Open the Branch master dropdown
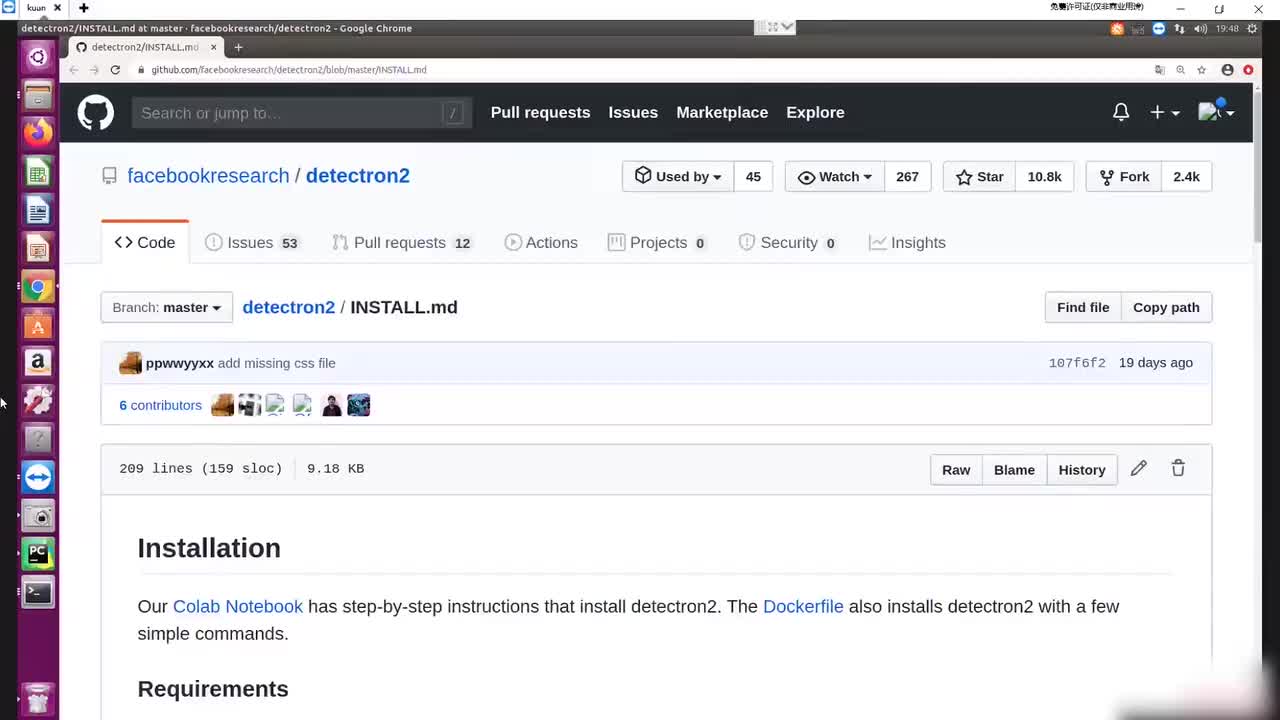This screenshot has width=1280, height=720. [166, 307]
